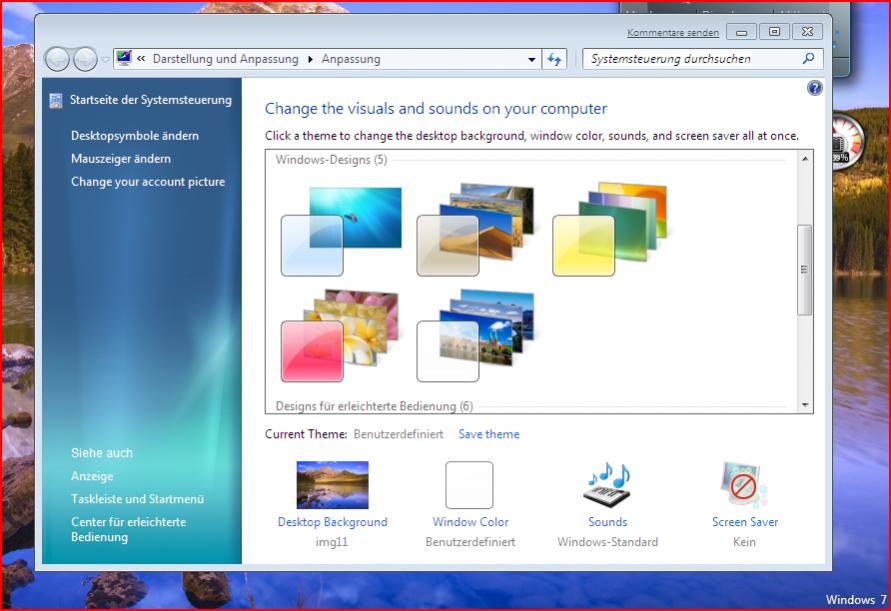This screenshot has height=611, width=891.
Task: Expand the breadcrumb arrow after Darstellung und Anpassung
Action: click(x=310, y=59)
